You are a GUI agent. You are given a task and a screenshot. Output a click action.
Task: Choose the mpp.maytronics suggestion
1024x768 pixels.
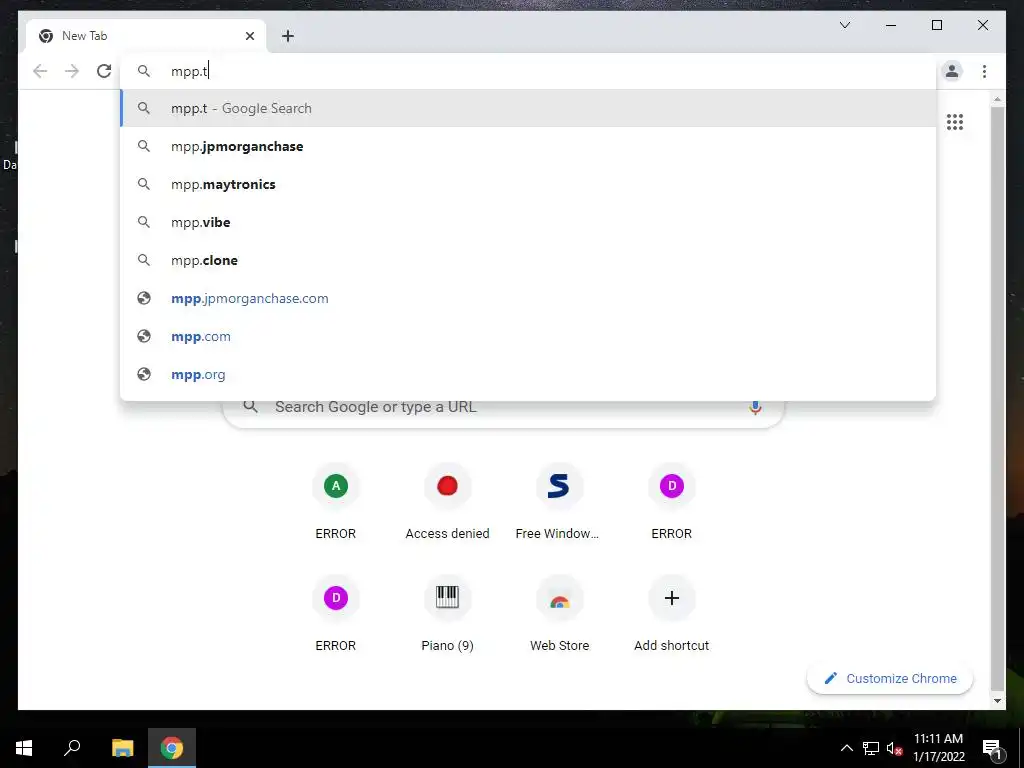(x=528, y=184)
